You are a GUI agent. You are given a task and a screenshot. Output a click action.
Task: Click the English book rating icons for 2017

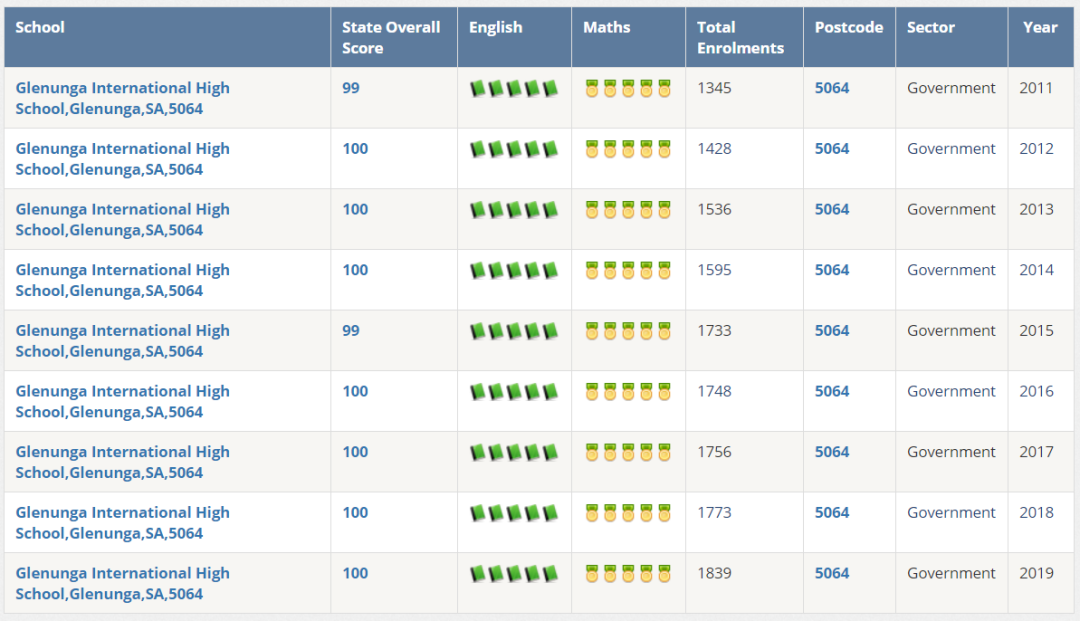click(x=514, y=452)
